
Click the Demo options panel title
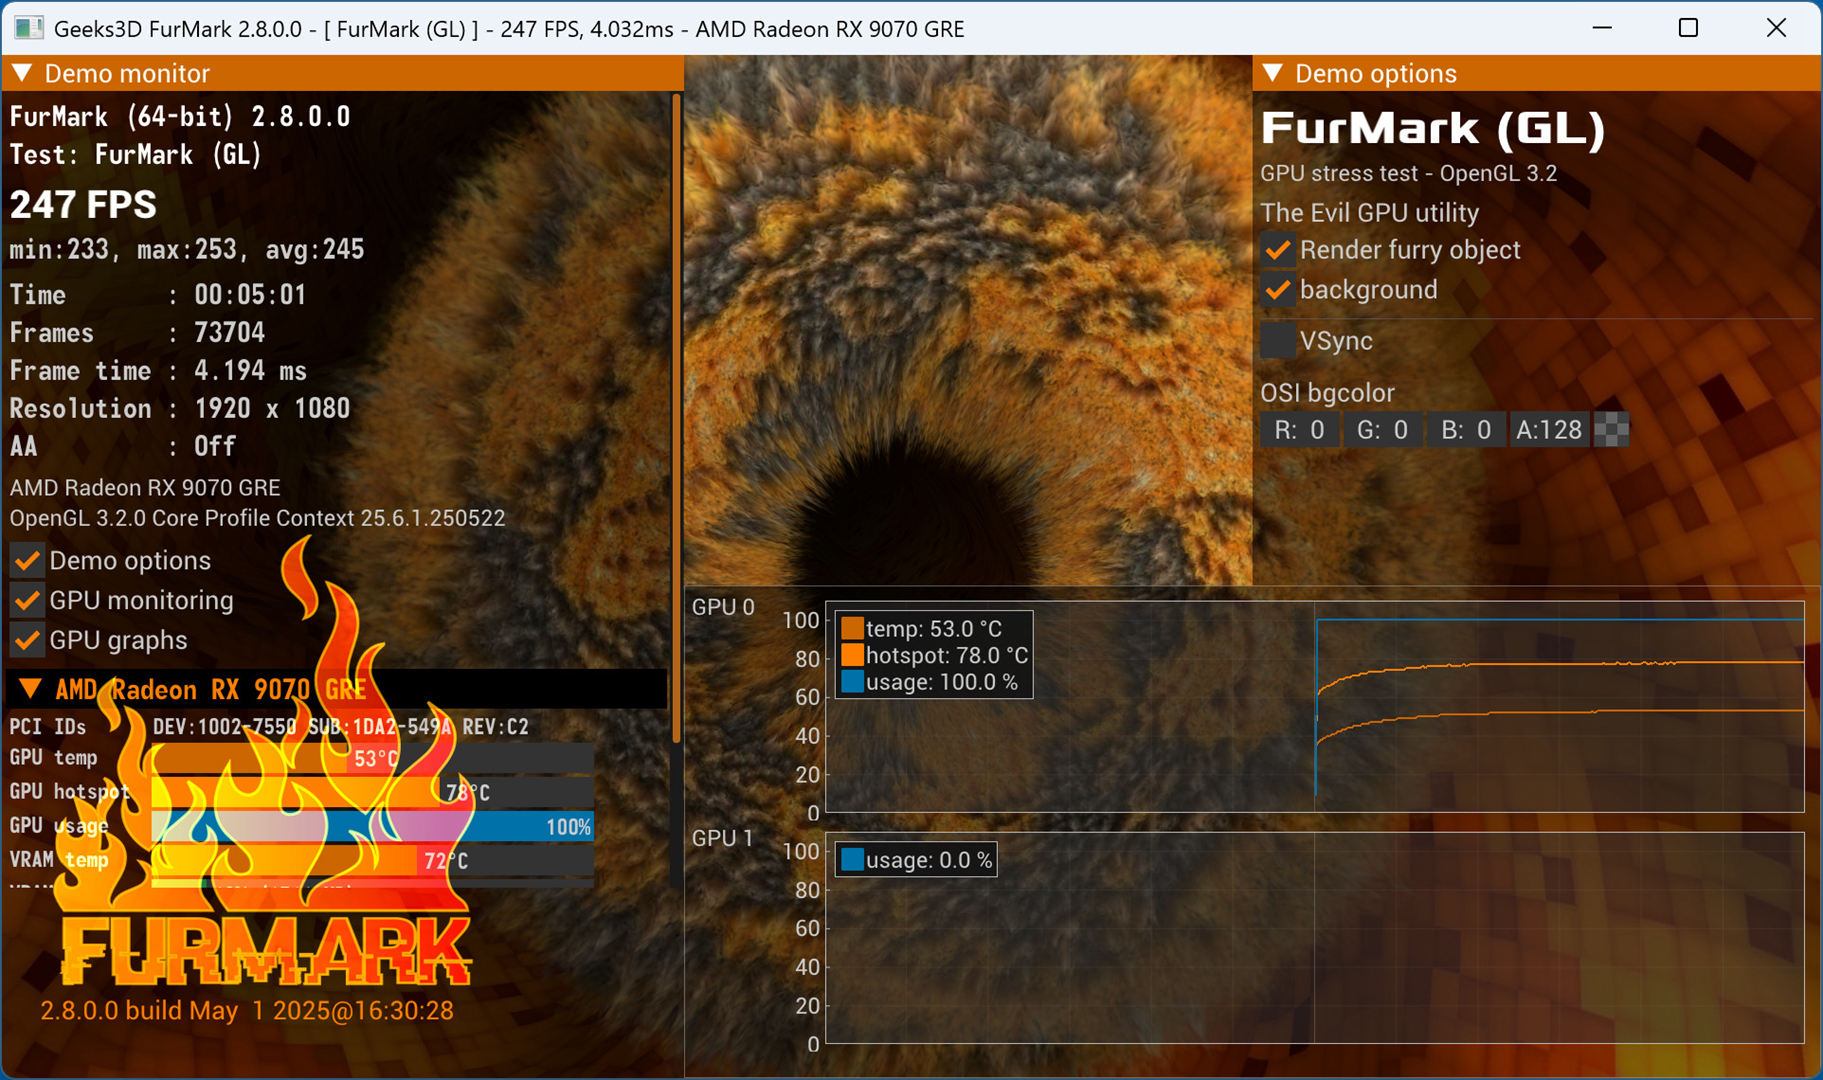pyautogui.click(x=1376, y=73)
